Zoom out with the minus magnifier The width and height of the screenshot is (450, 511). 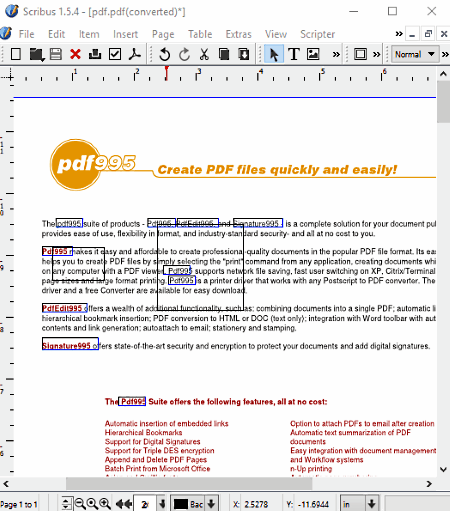[x=80, y=504]
